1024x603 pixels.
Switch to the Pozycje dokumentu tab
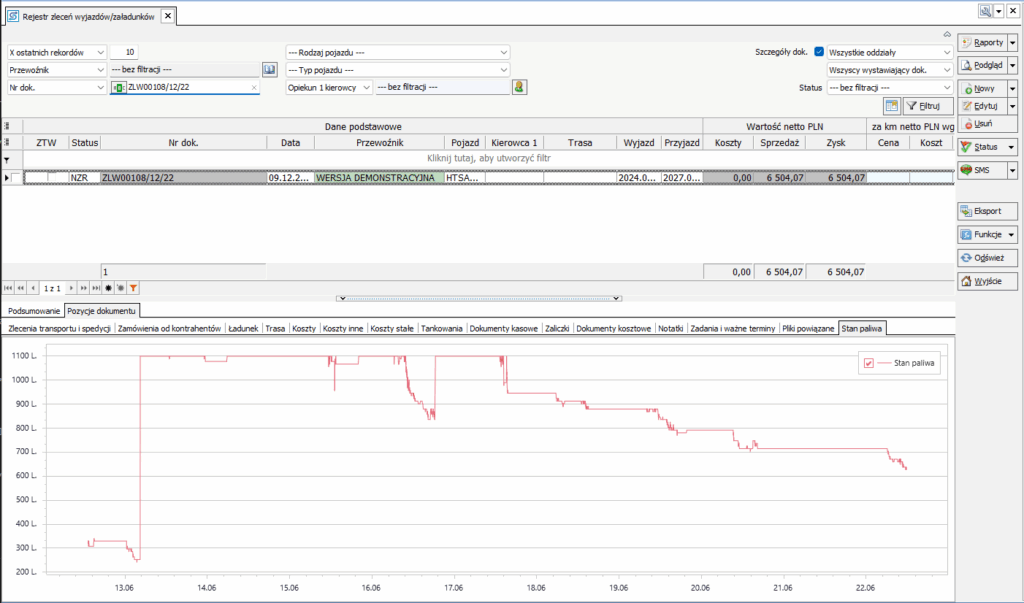101,311
